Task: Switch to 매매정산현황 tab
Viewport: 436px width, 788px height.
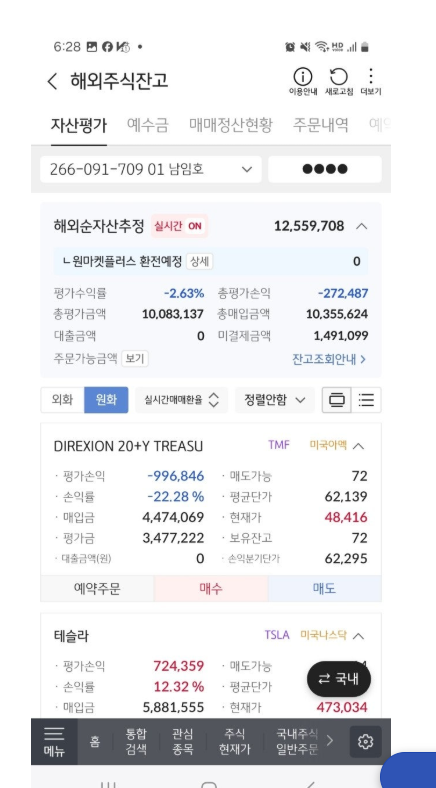Action: [x=231, y=125]
